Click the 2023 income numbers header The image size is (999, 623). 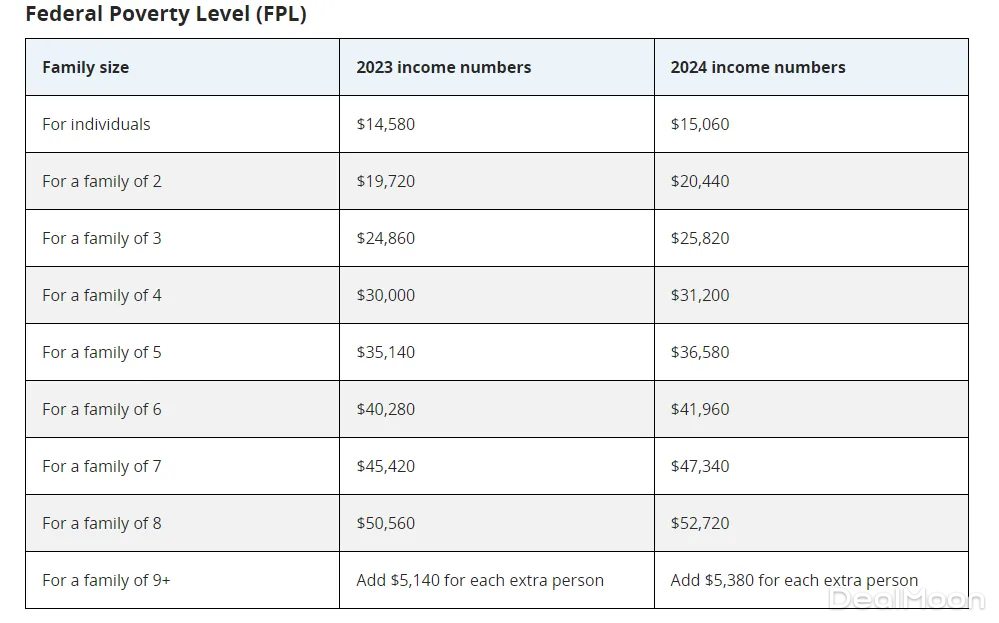tap(443, 67)
